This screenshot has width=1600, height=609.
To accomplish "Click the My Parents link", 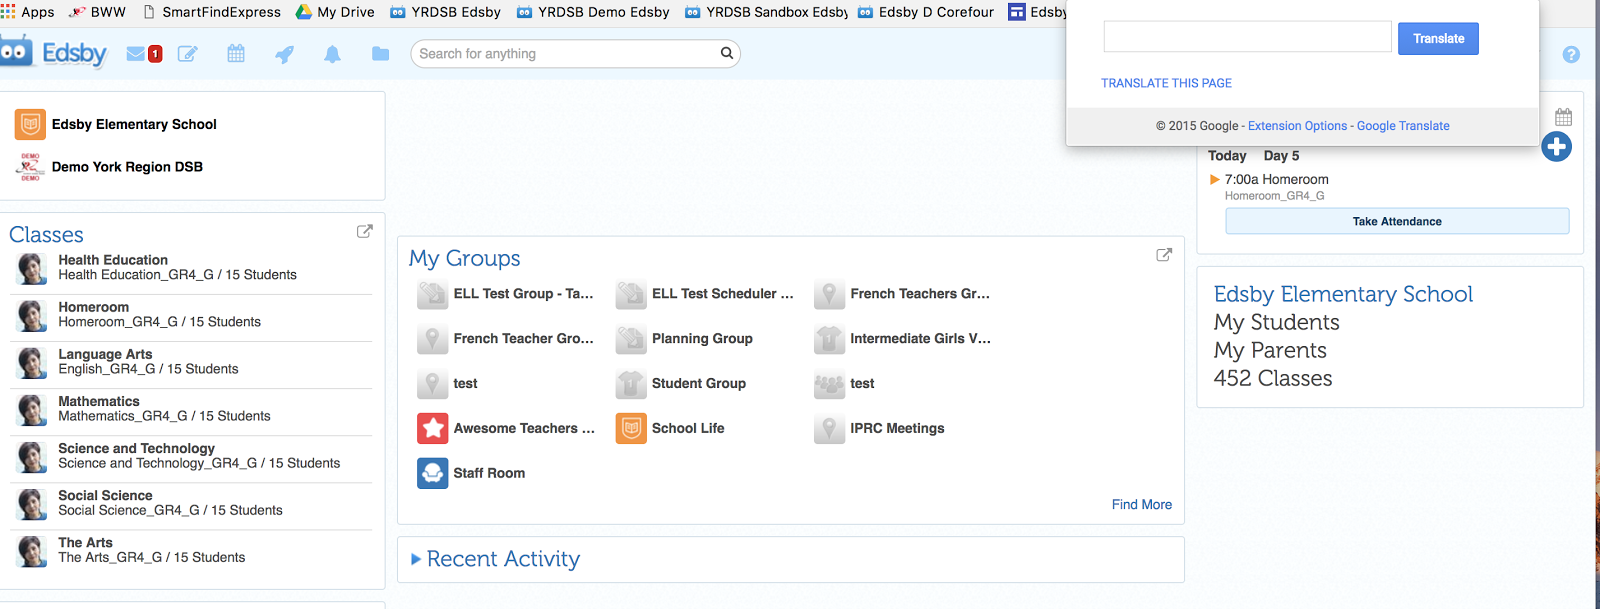I will (1270, 351).
